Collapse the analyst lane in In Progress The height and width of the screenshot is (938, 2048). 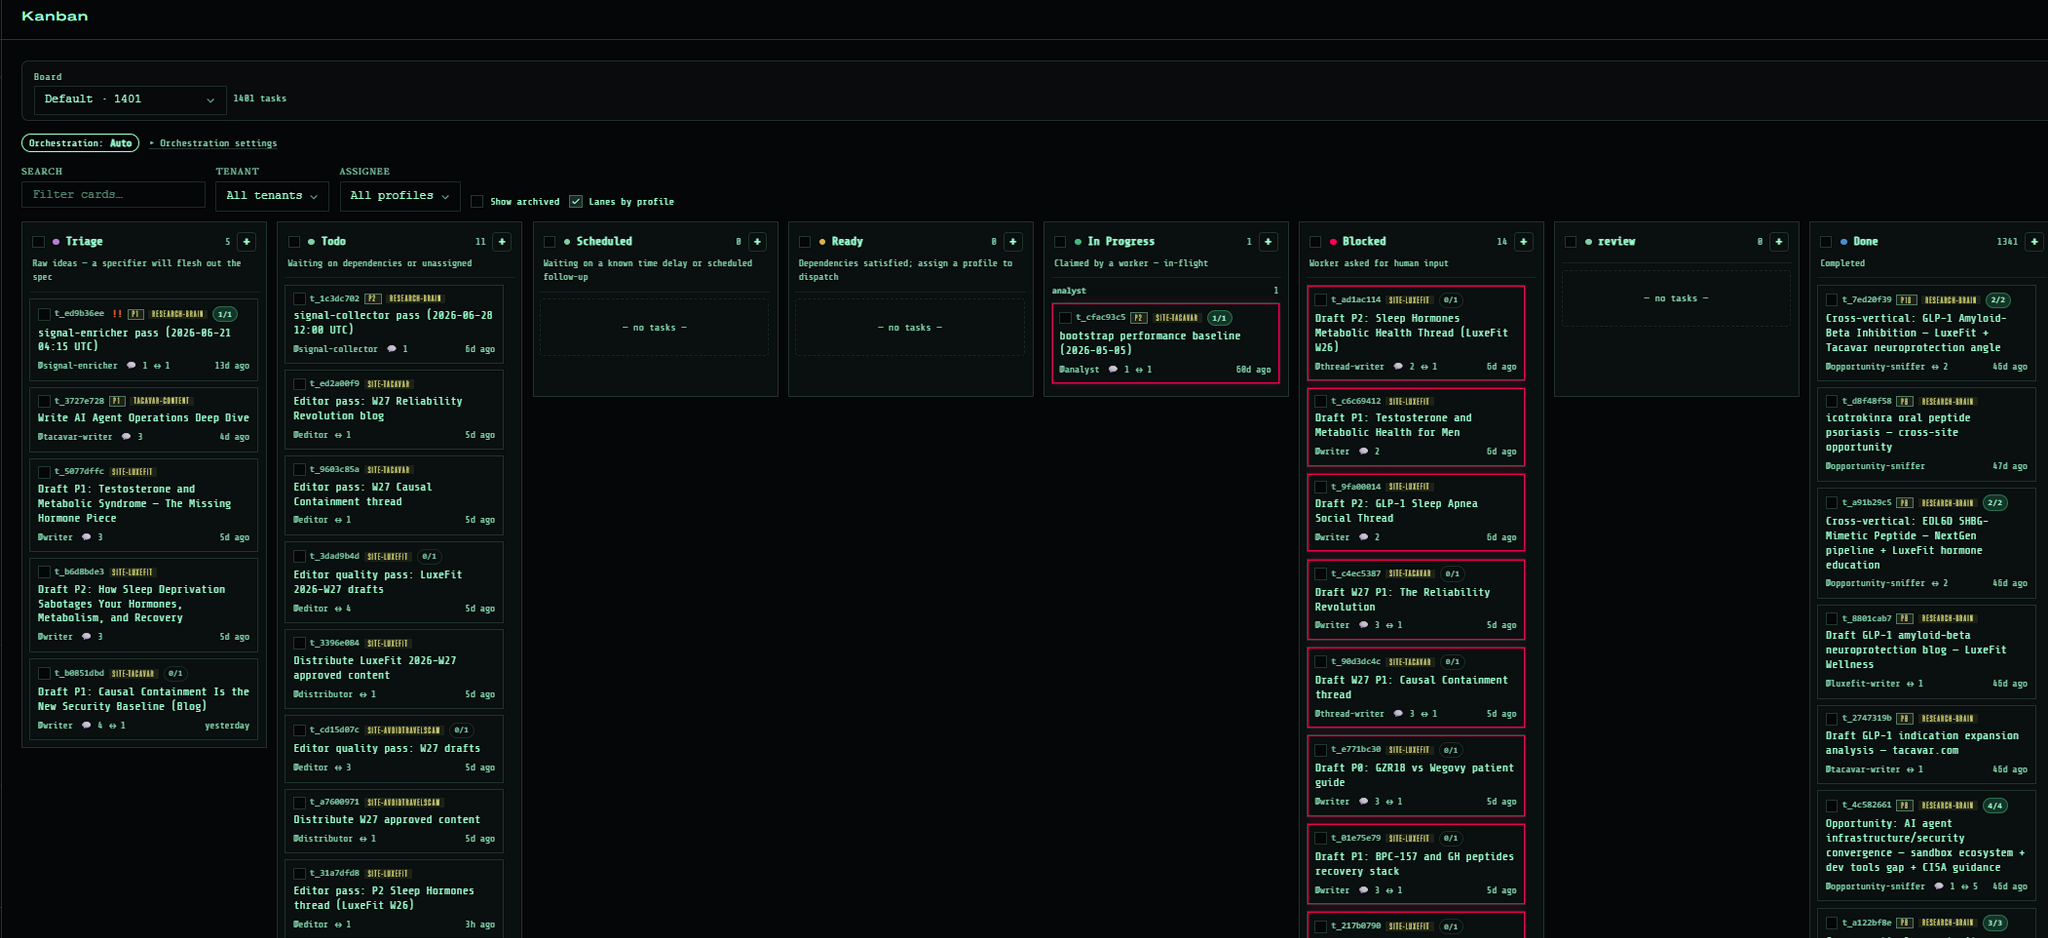tap(1165, 291)
